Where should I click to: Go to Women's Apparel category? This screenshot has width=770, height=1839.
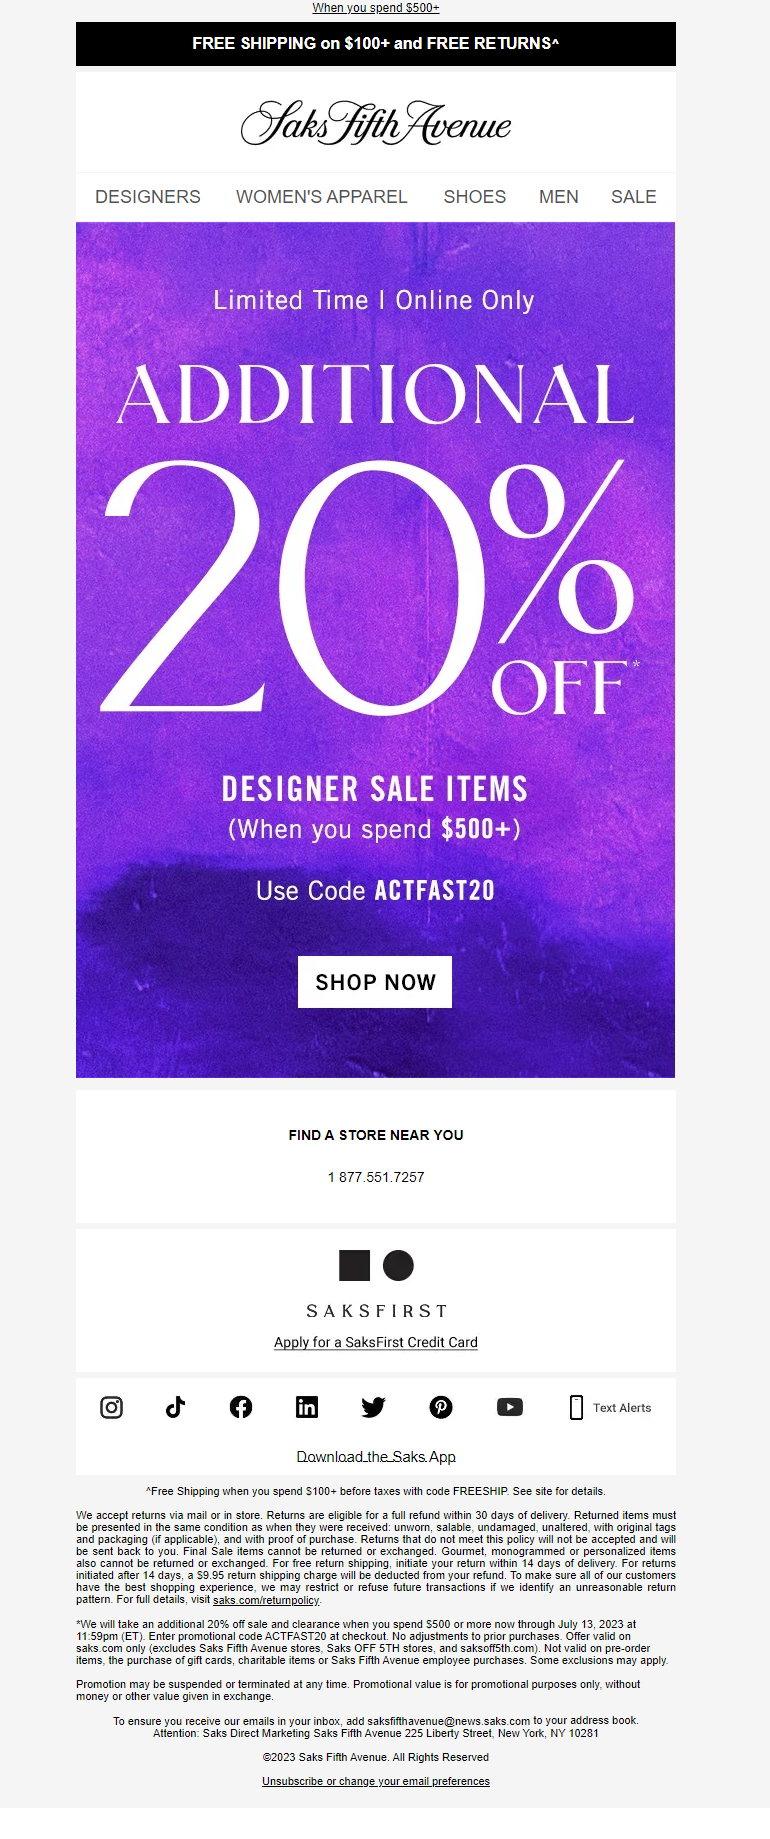322,197
